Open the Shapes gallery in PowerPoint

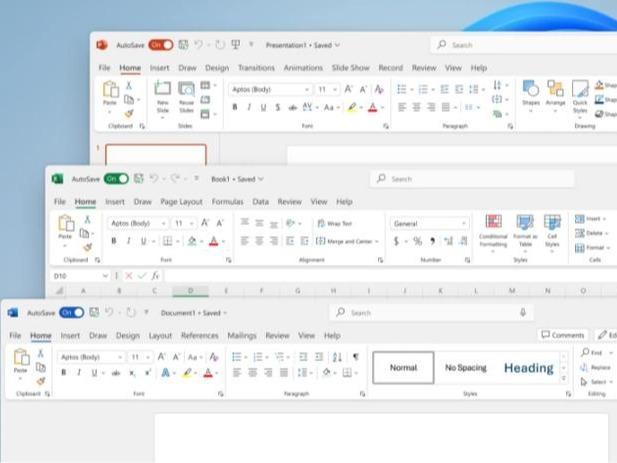click(x=531, y=90)
